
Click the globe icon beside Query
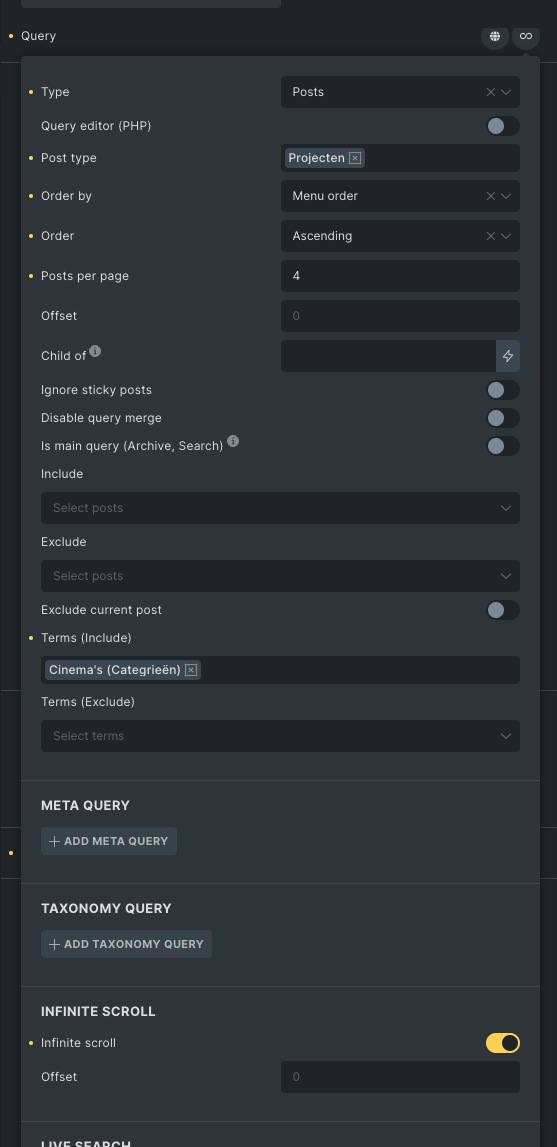[x=495, y=36]
